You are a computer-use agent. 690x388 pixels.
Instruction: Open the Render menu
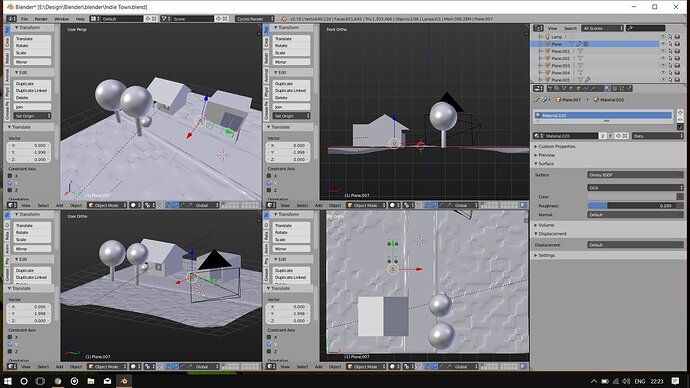[41, 19]
